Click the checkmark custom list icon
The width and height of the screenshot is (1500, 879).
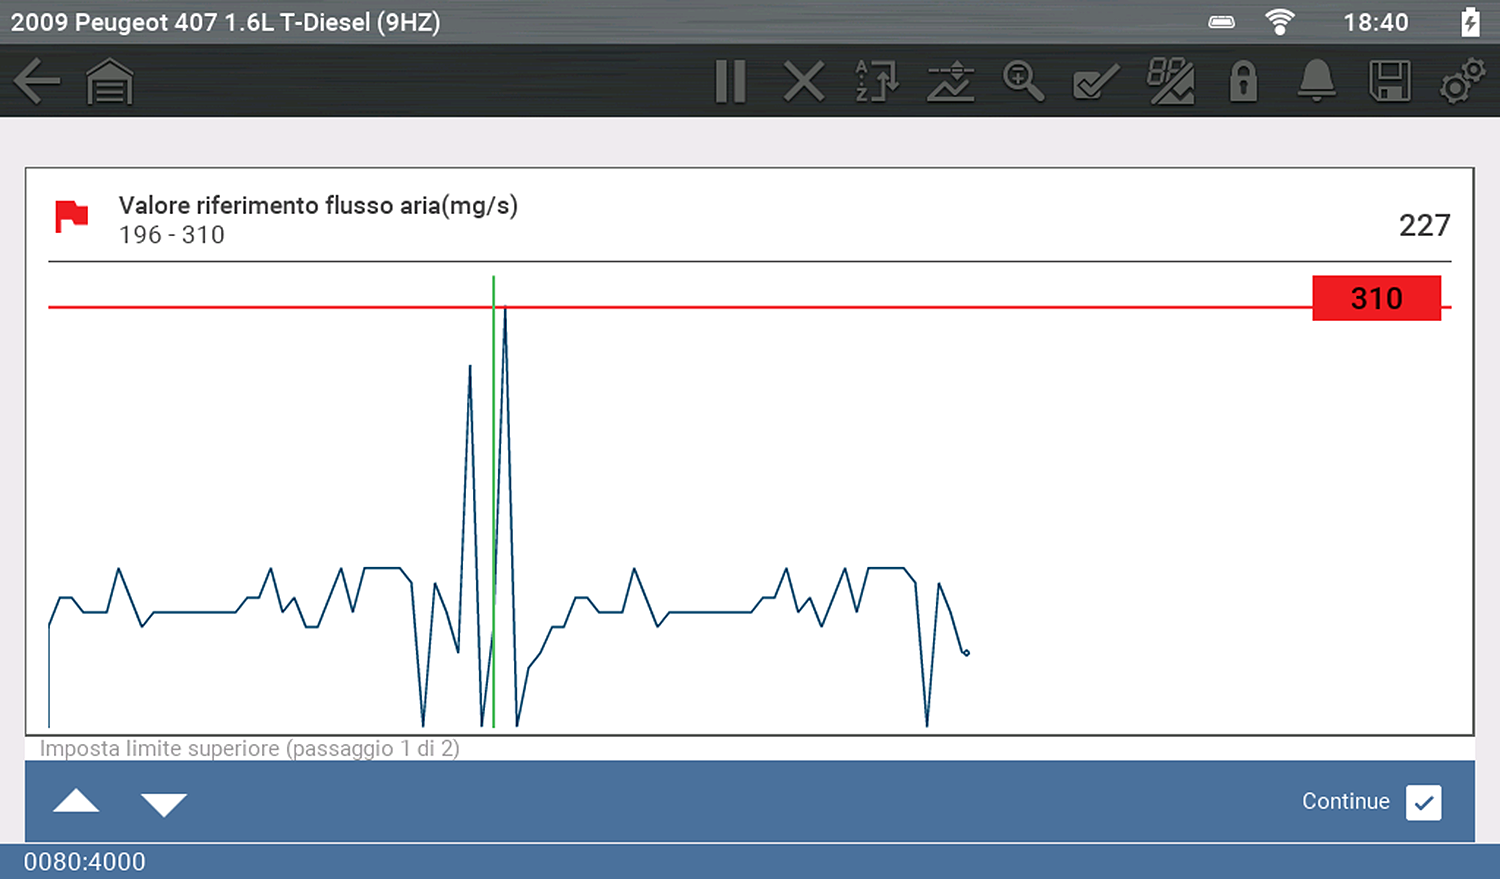[x=1096, y=82]
